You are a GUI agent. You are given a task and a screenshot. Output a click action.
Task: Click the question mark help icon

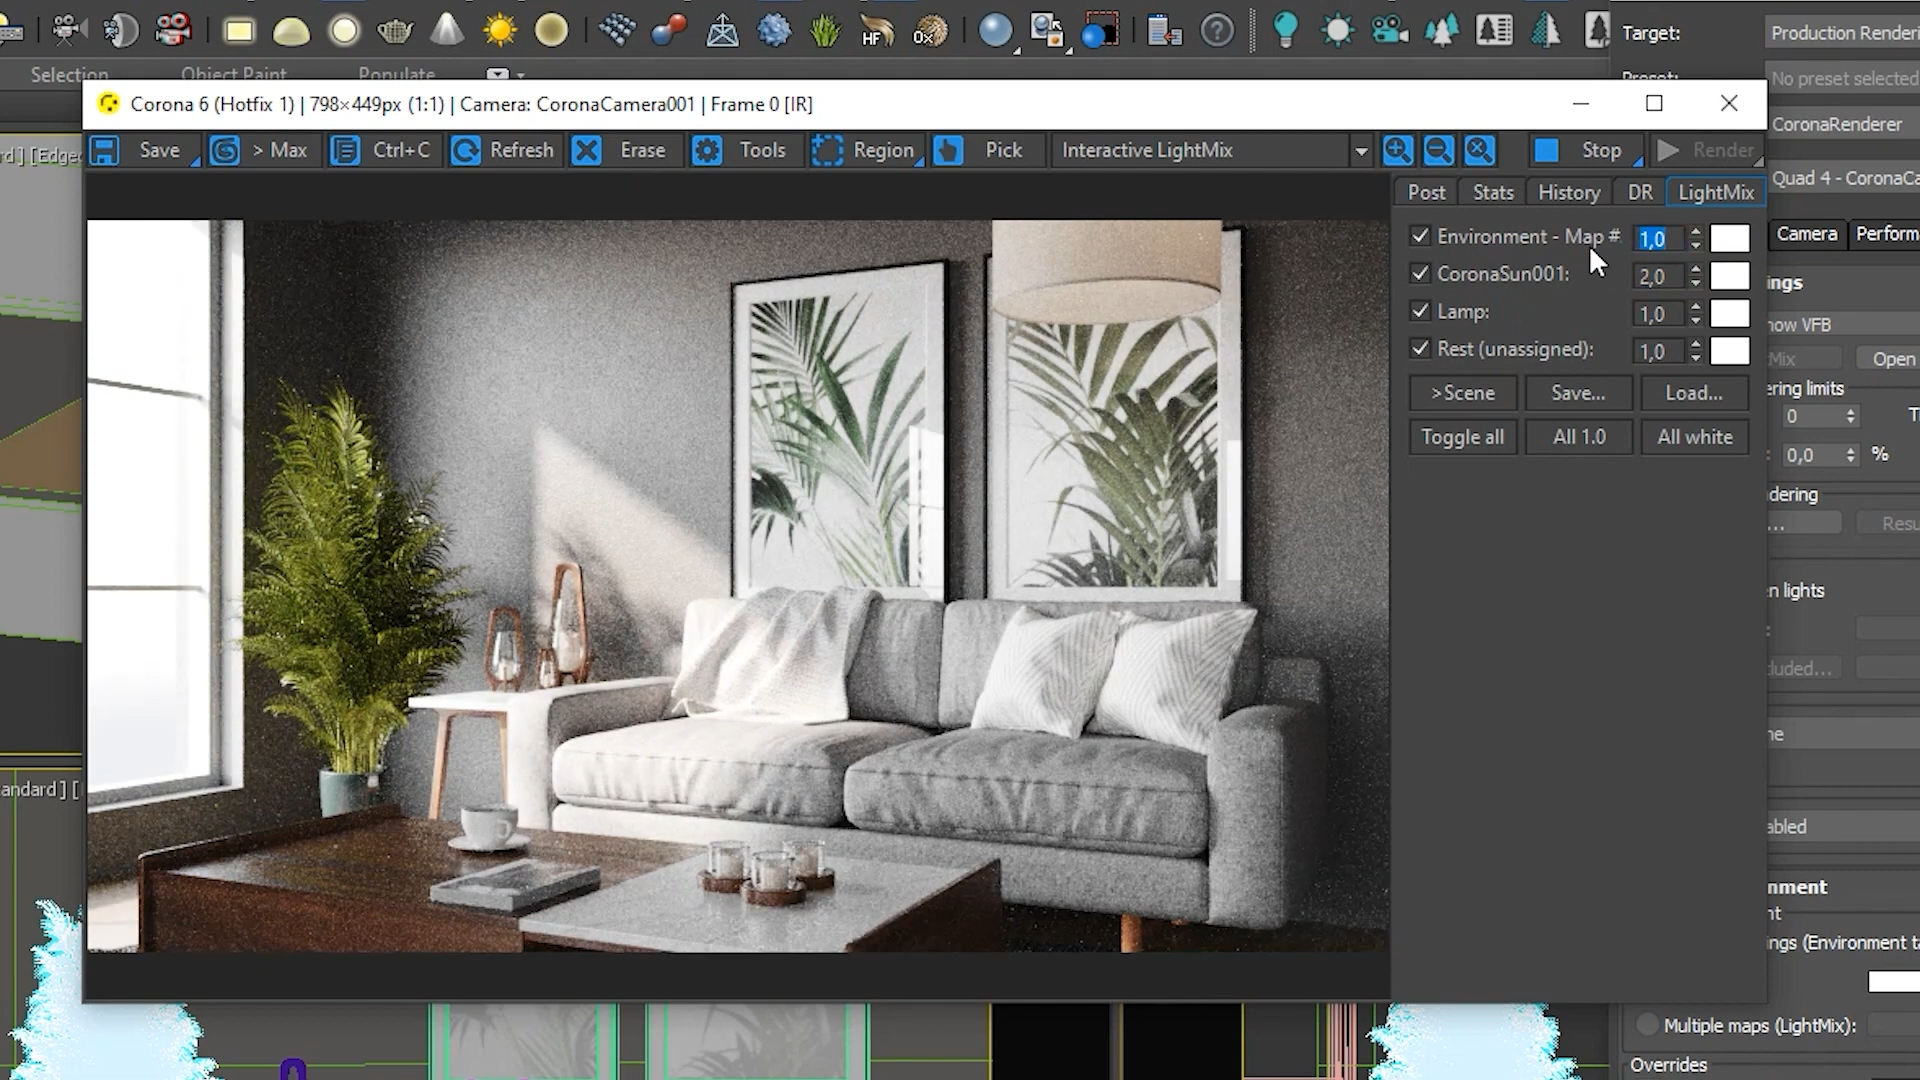coord(1217,32)
